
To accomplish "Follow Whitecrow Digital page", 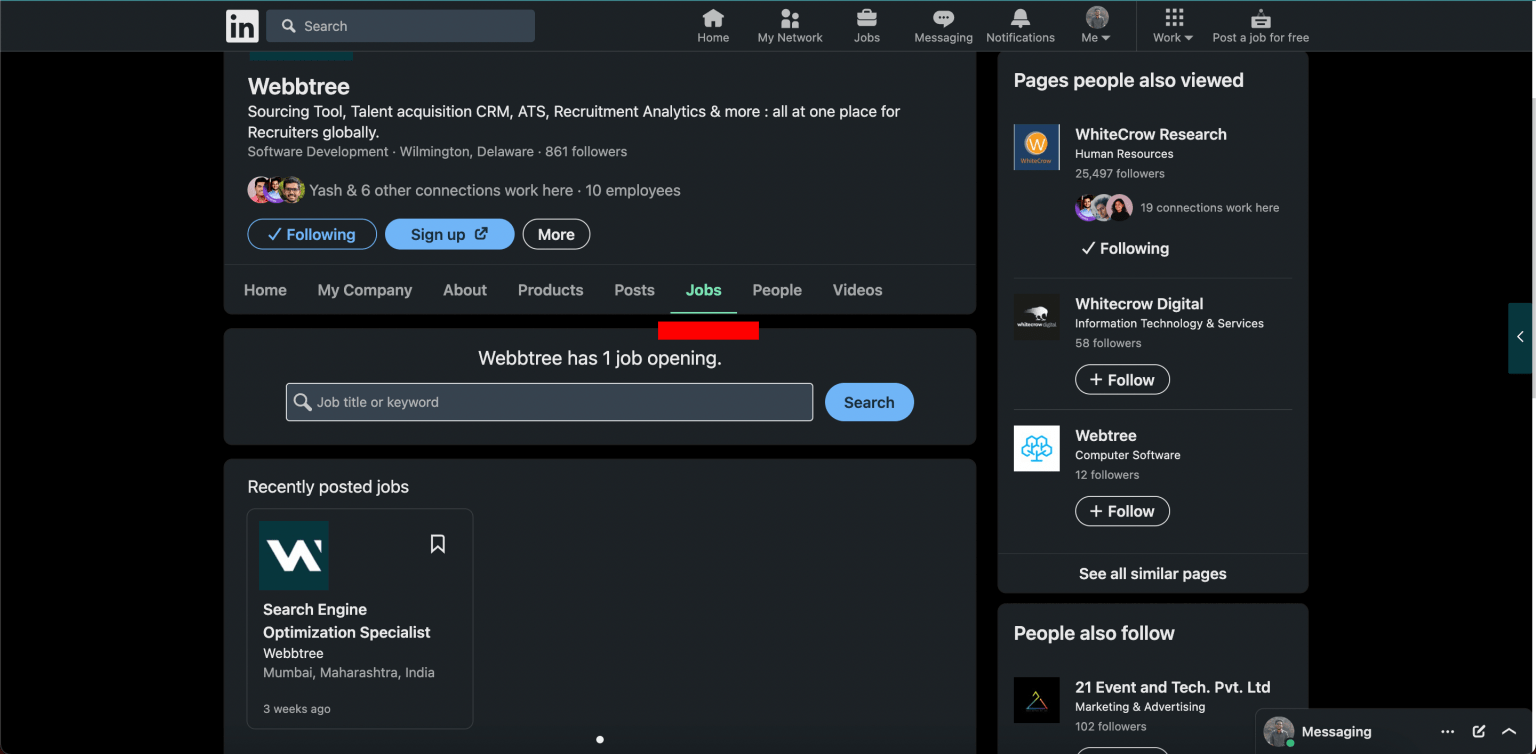I will pos(1122,380).
